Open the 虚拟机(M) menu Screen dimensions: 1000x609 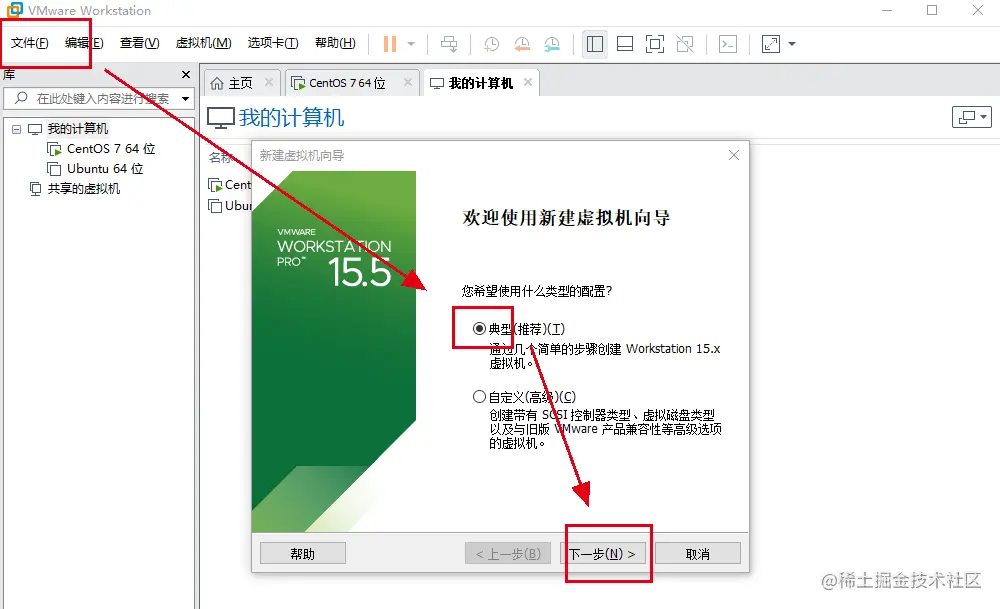[x=203, y=43]
